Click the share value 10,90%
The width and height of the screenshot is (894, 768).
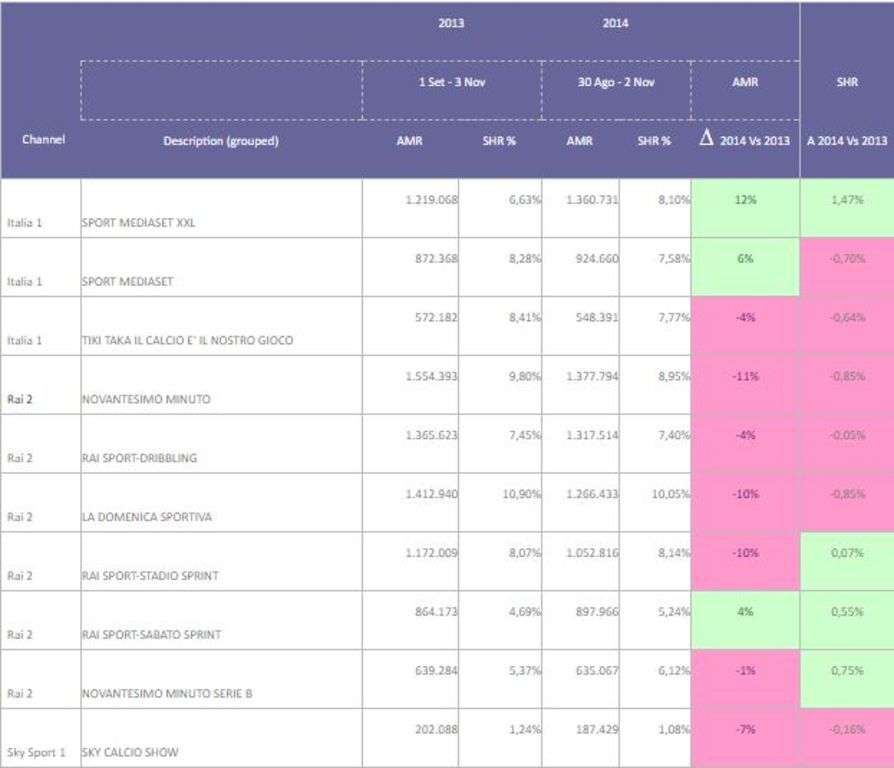coord(522,494)
